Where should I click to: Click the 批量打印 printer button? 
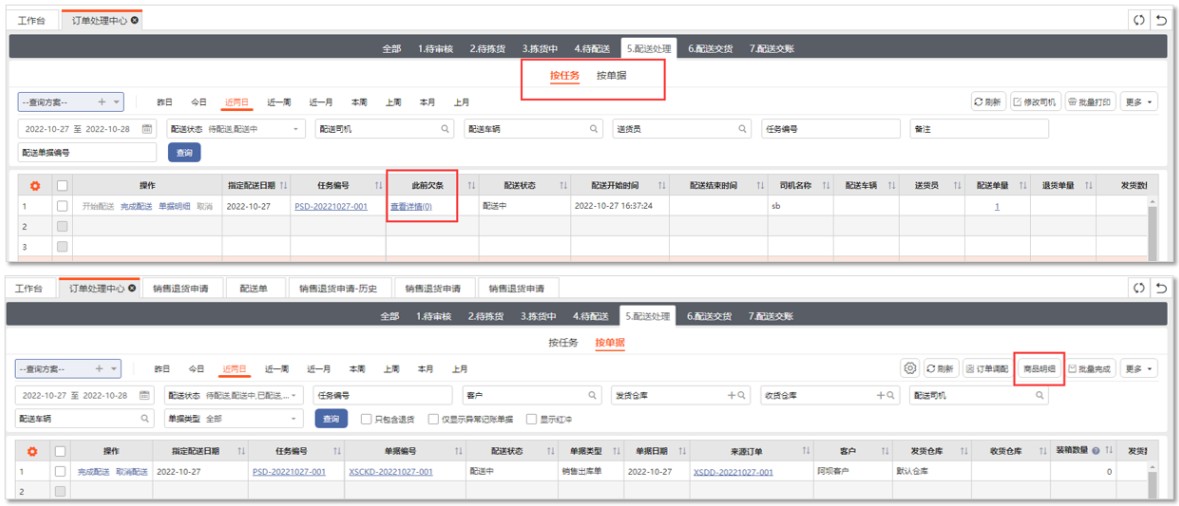1089,102
